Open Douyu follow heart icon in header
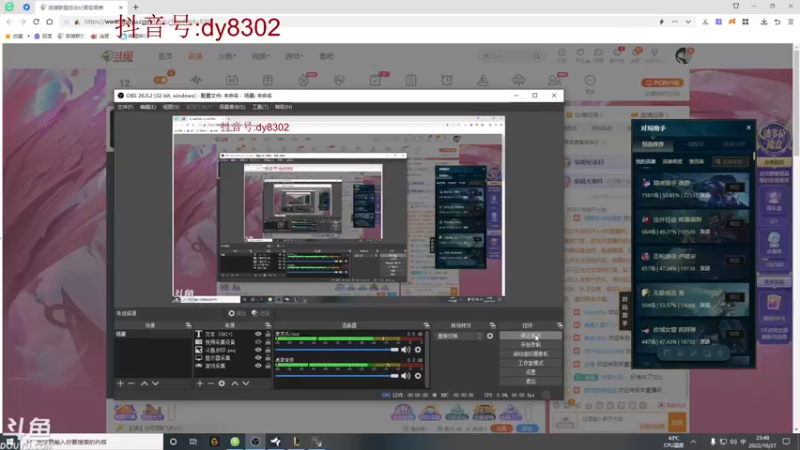 580,55
